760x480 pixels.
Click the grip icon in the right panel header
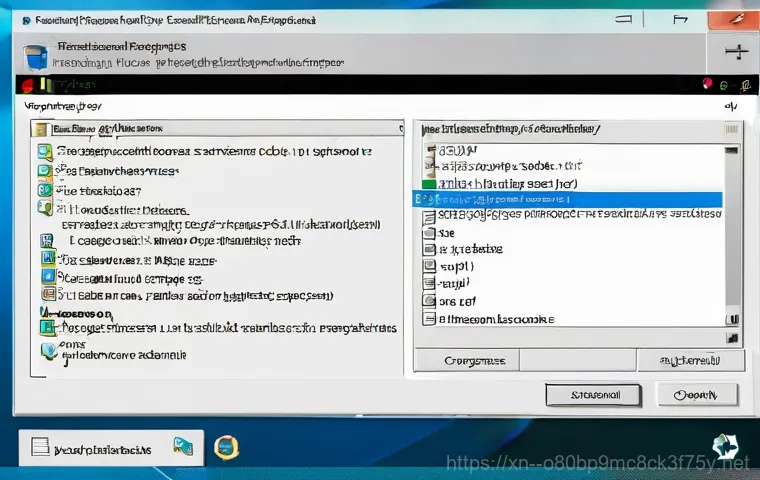tap(731, 129)
